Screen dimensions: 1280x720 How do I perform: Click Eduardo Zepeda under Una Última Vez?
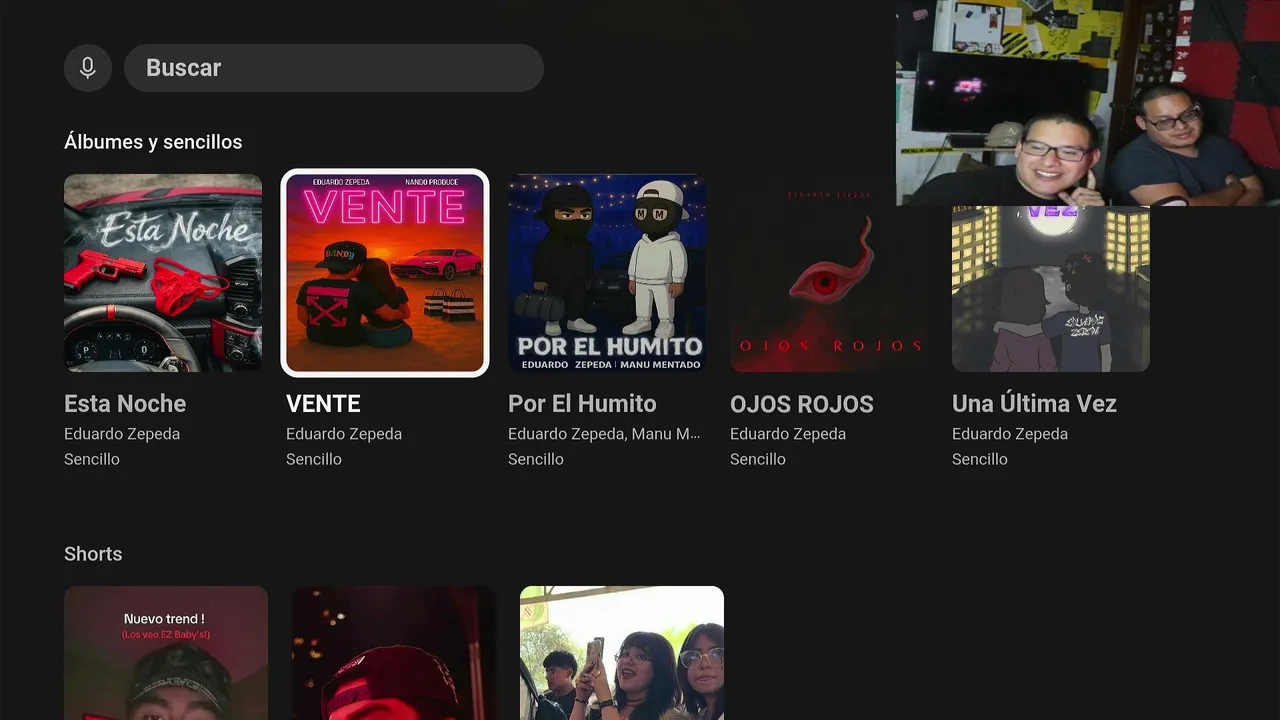[x=1010, y=434]
